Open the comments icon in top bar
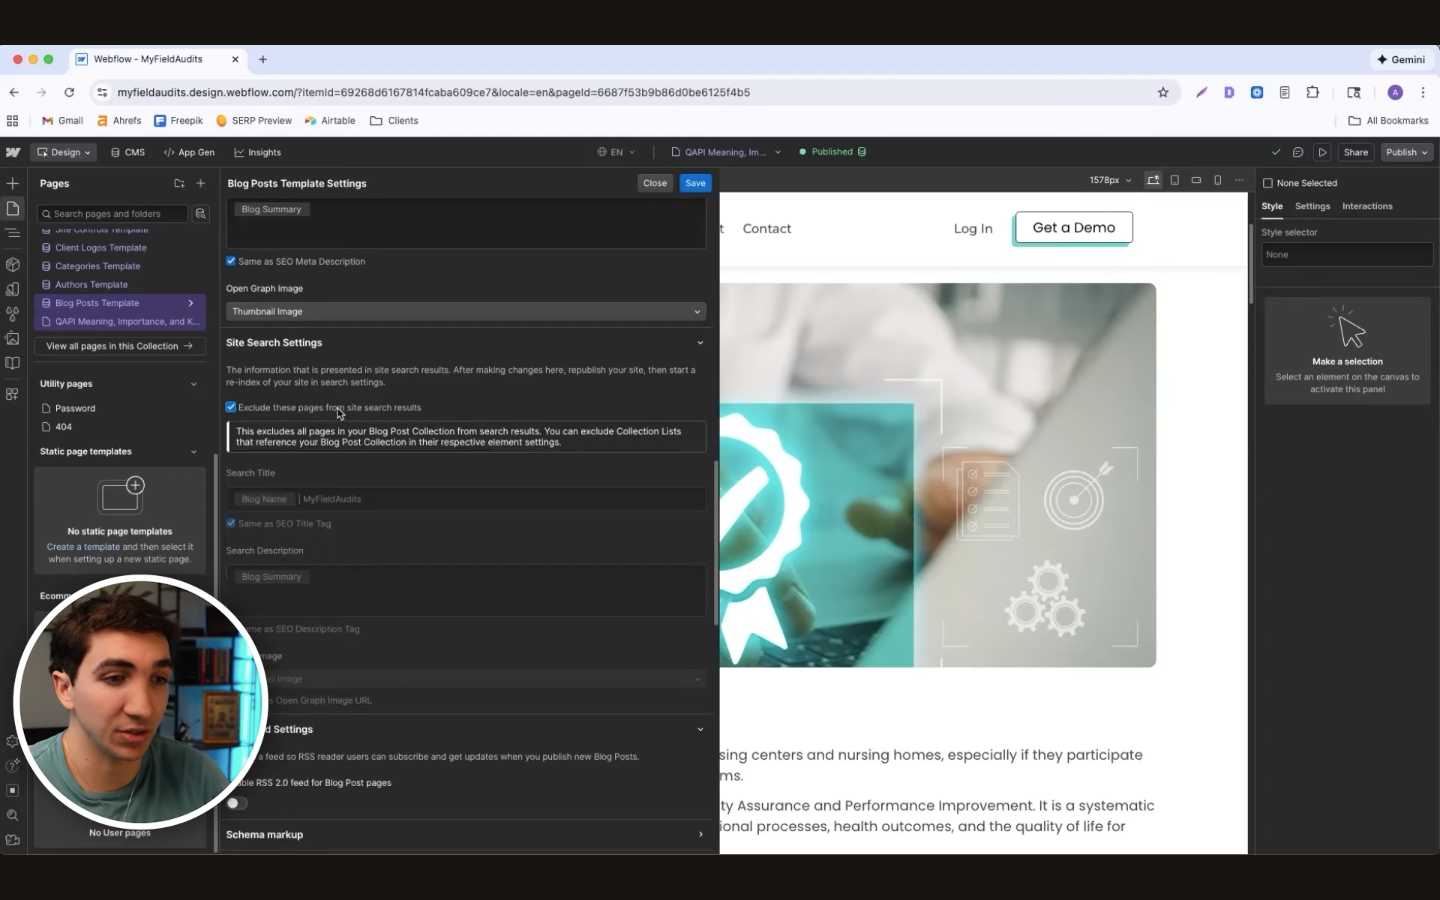Viewport: 1440px width, 900px height. 1298,152
